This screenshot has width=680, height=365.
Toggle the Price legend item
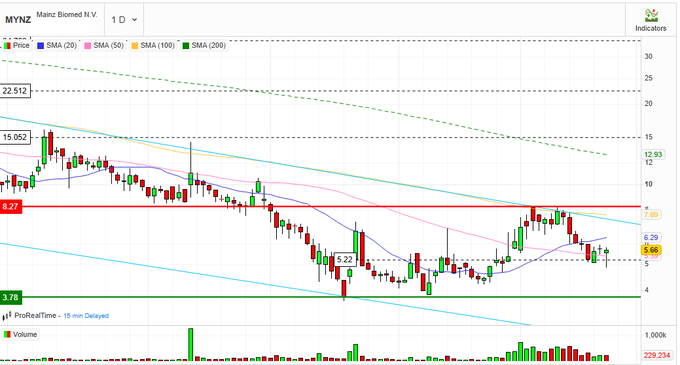click(17, 46)
